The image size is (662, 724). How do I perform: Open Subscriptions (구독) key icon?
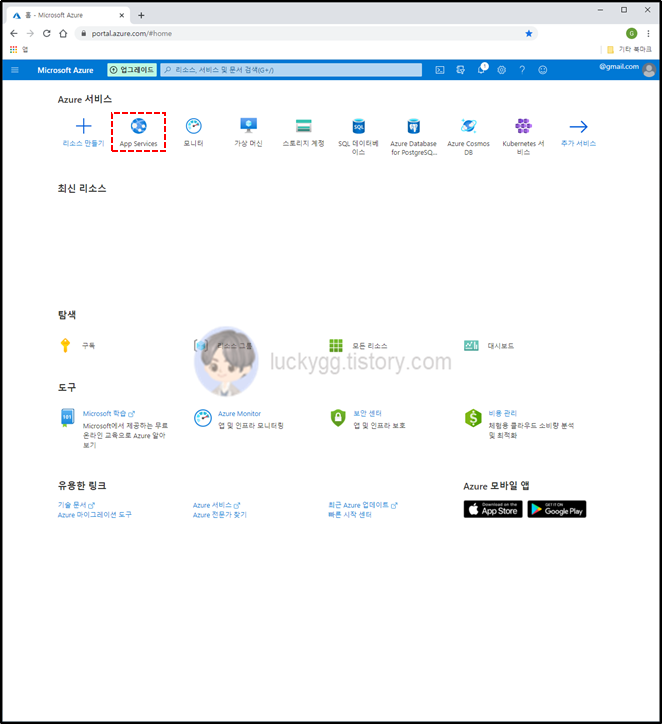pos(65,345)
